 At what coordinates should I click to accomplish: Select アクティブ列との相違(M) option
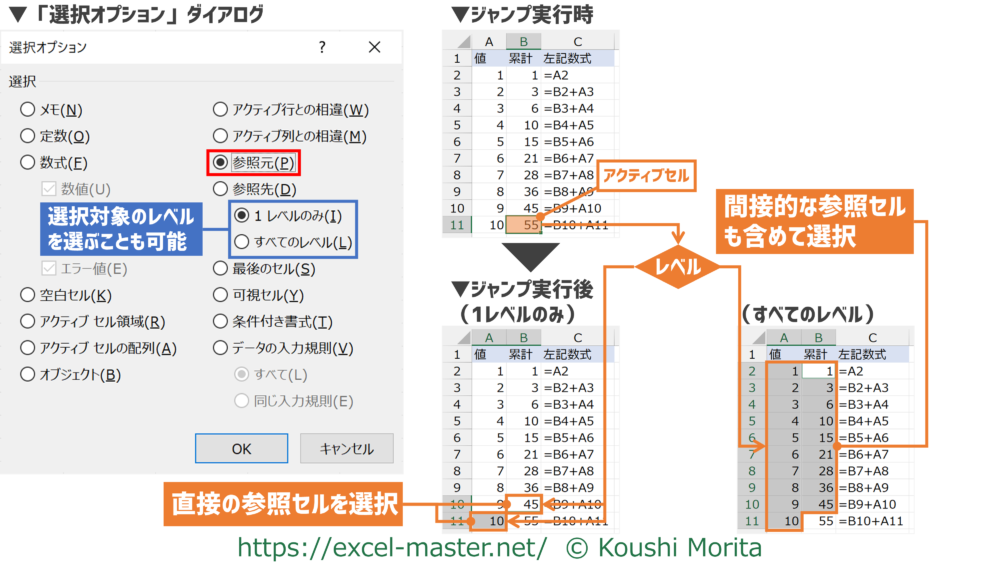click(220, 136)
